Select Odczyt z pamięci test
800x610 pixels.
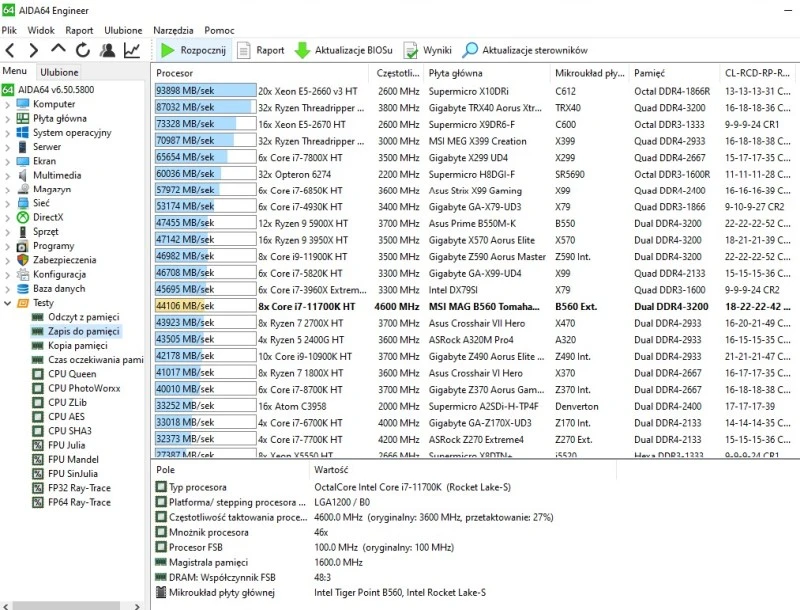84,317
